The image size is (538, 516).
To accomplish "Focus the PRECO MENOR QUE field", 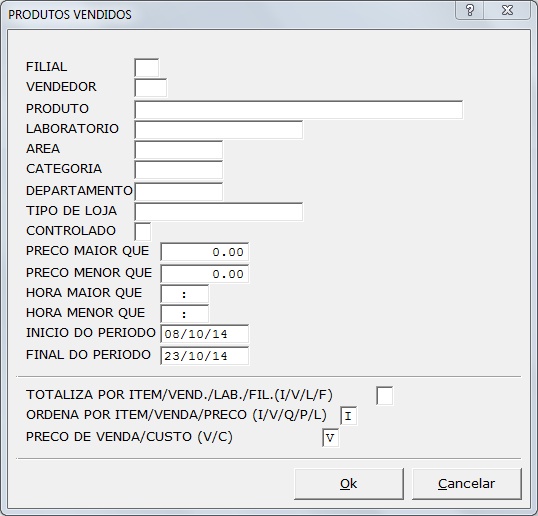I will click(x=205, y=274).
